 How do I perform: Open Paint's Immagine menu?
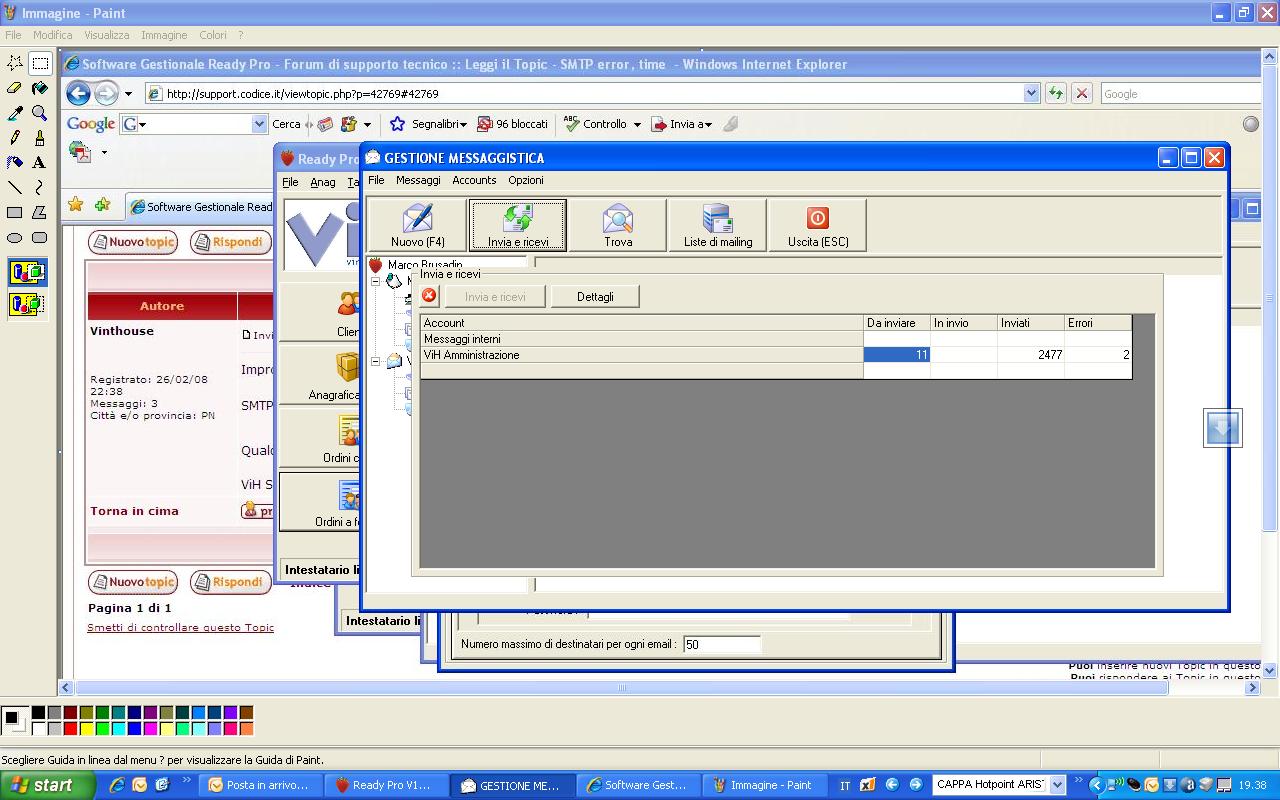click(x=164, y=35)
